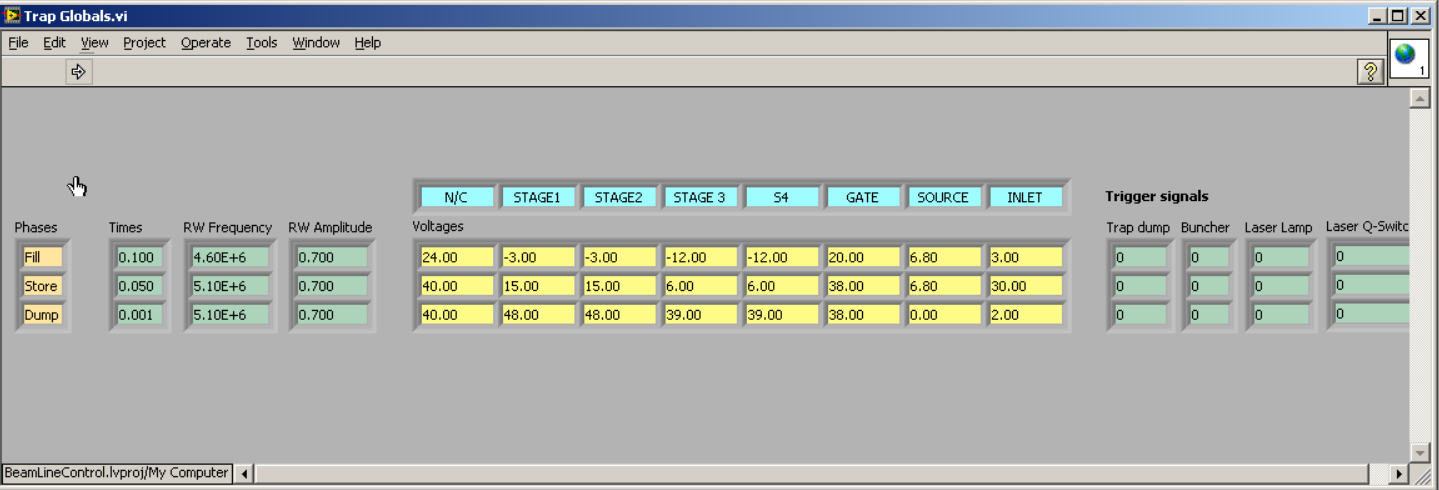Viewport: 1439px width, 490px height.
Task: Click the horizontal scrollbar left arrow
Action: (x=245, y=473)
